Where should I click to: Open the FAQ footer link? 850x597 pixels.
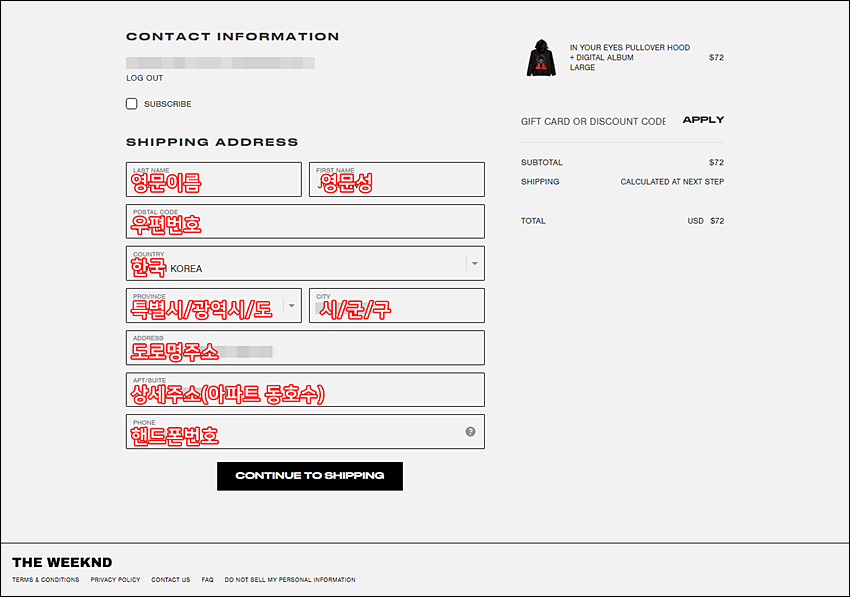[x=208, y=580]
